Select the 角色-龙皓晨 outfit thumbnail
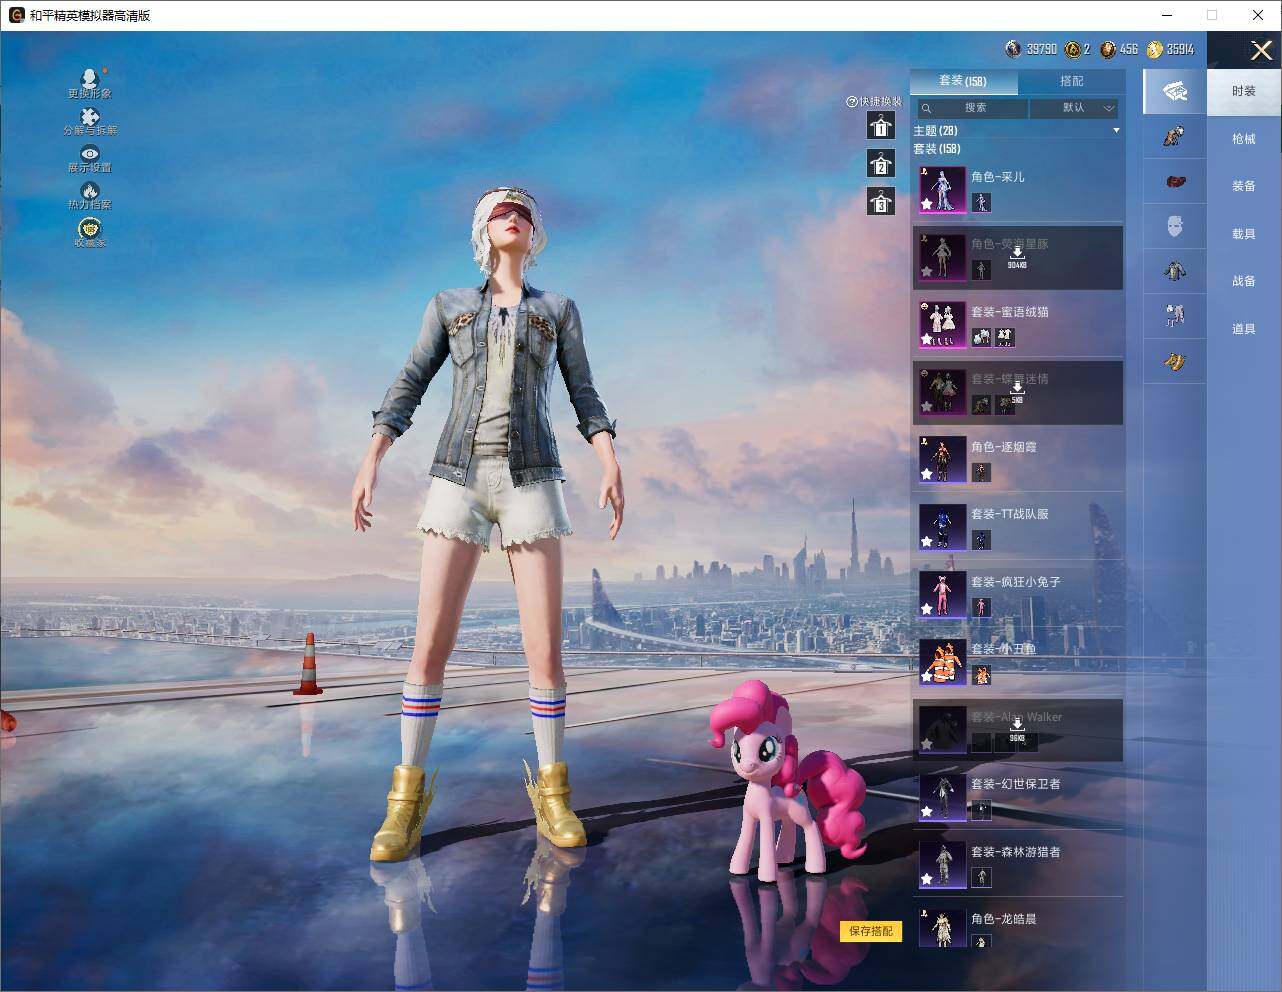1282x992 pixels. click(x=943, y=928)
